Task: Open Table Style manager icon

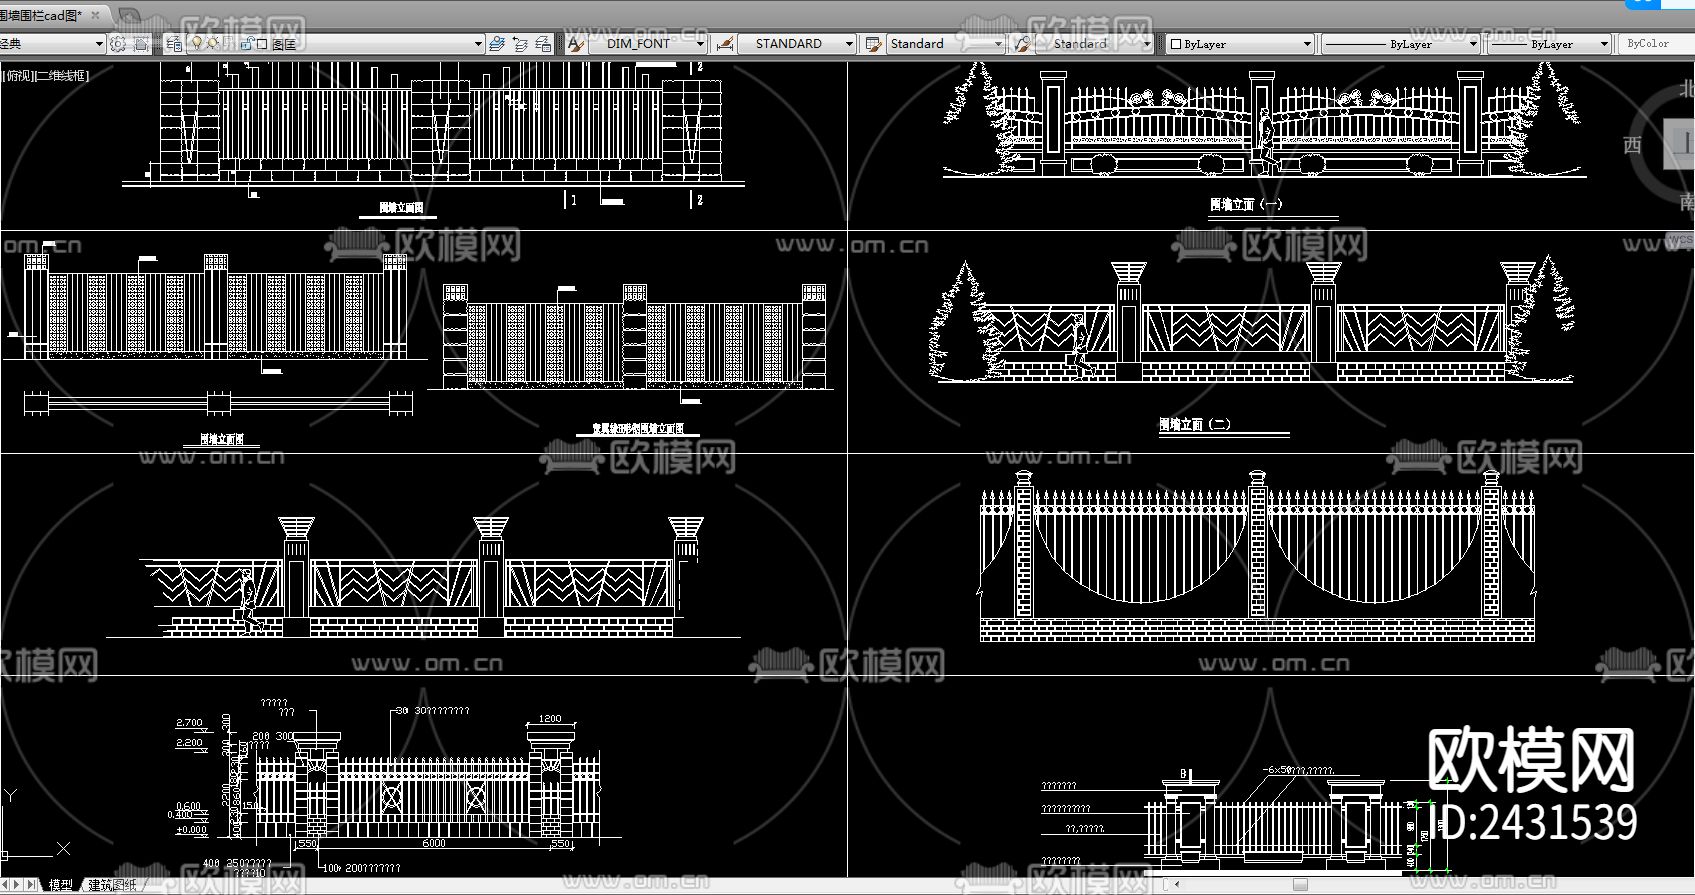Action: 874,44
